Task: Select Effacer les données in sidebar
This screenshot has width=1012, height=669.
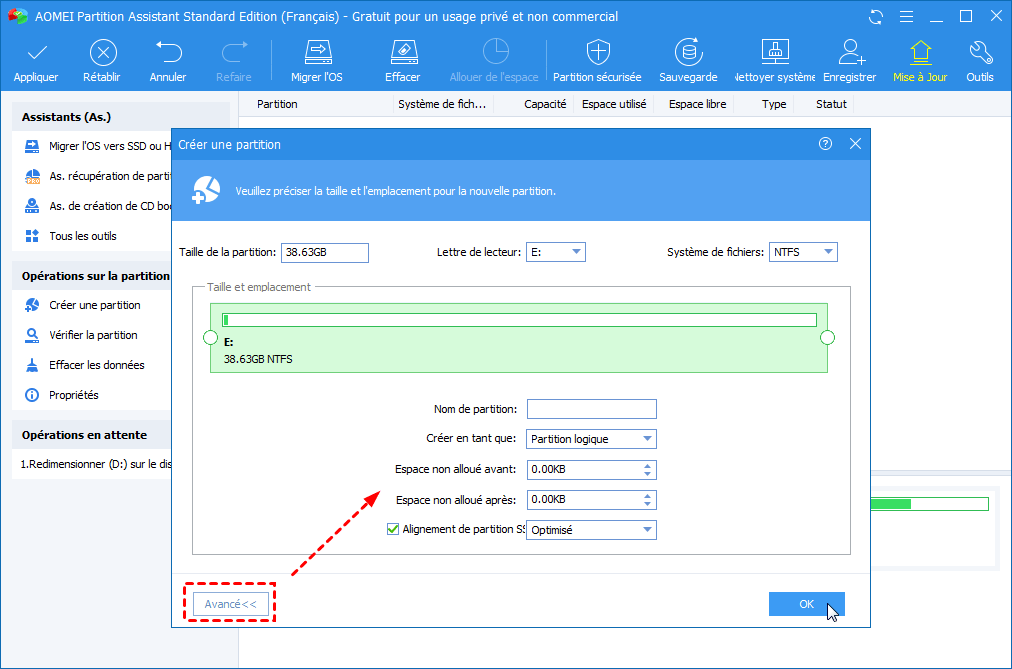Action: pos(84,365)
